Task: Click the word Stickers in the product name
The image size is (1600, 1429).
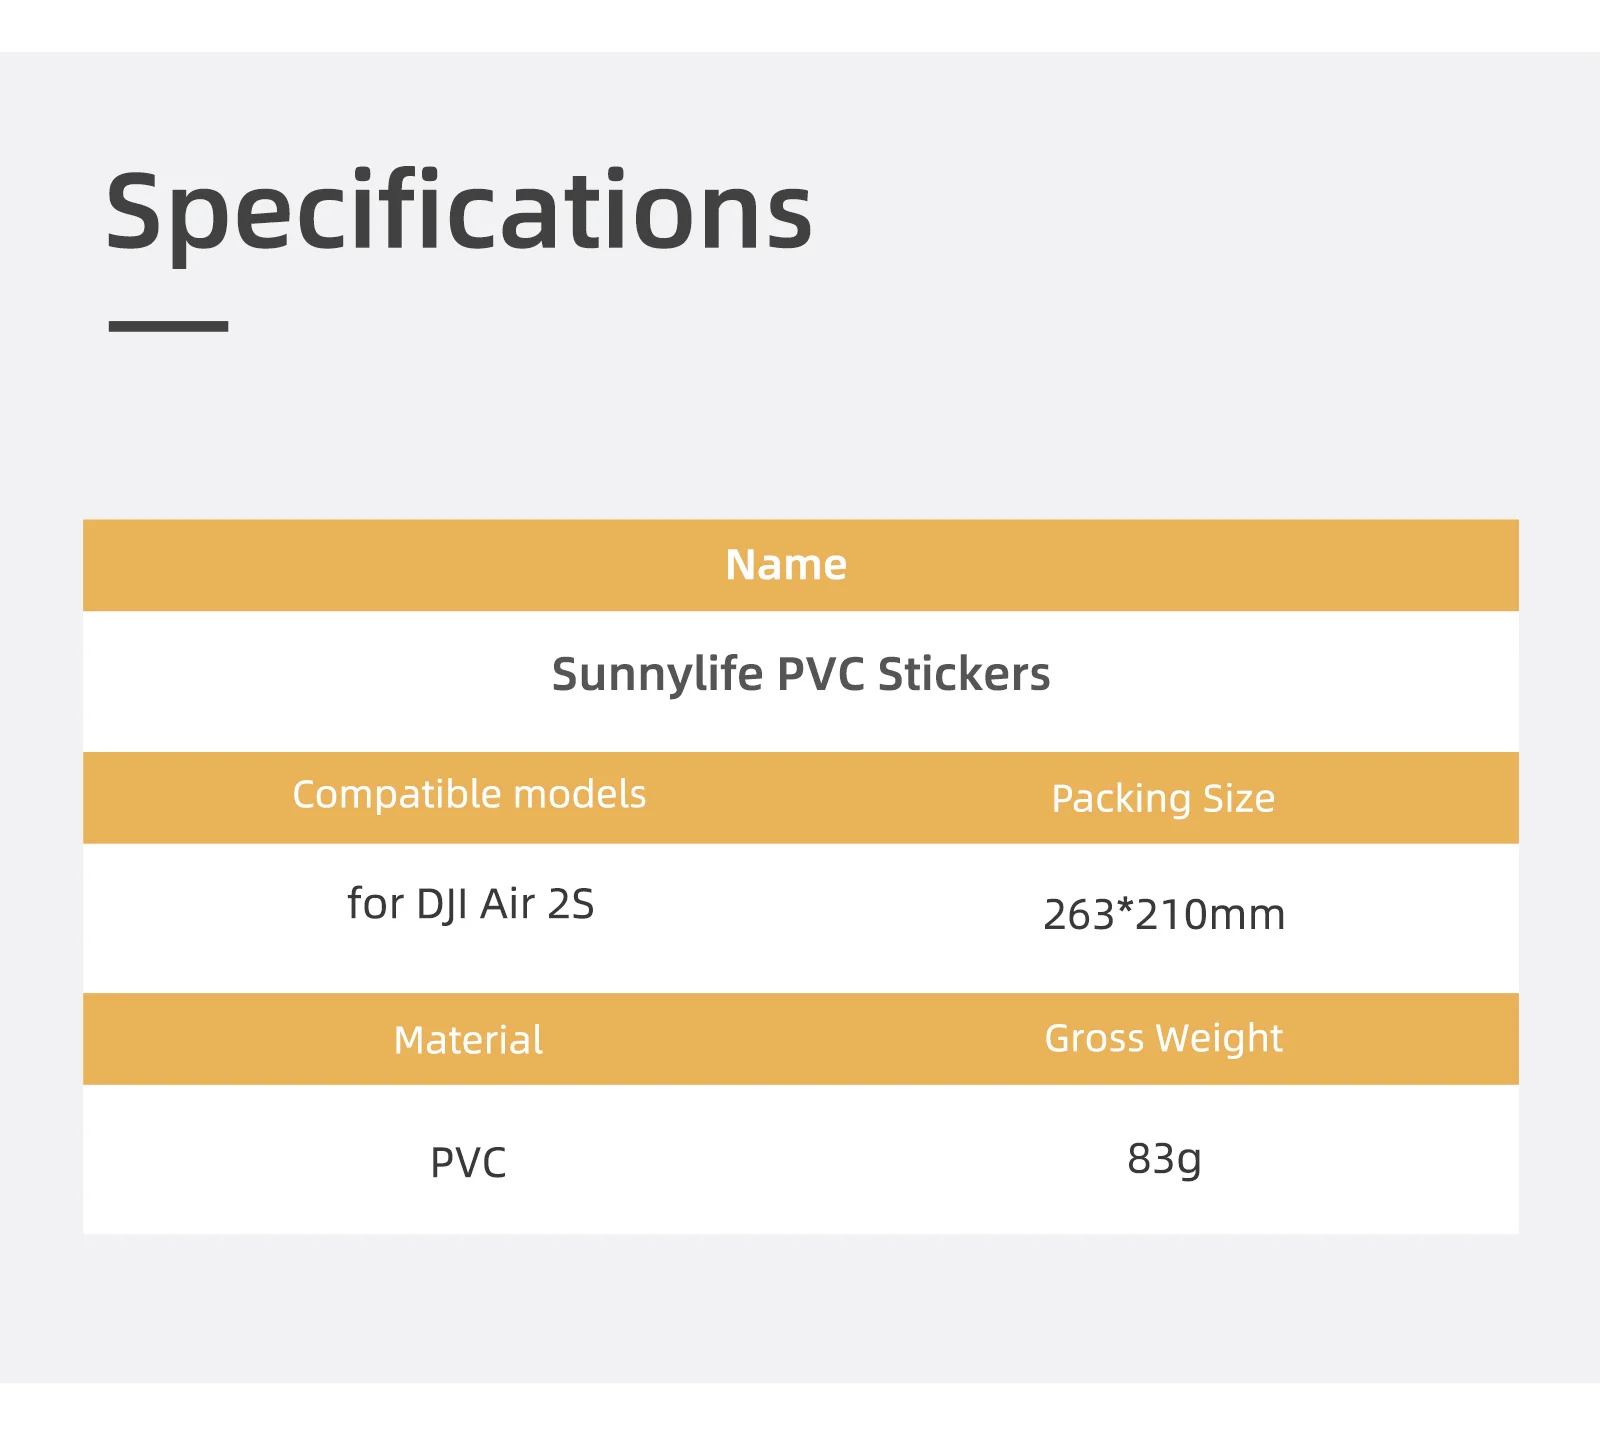Action: (x=964, y=674)
